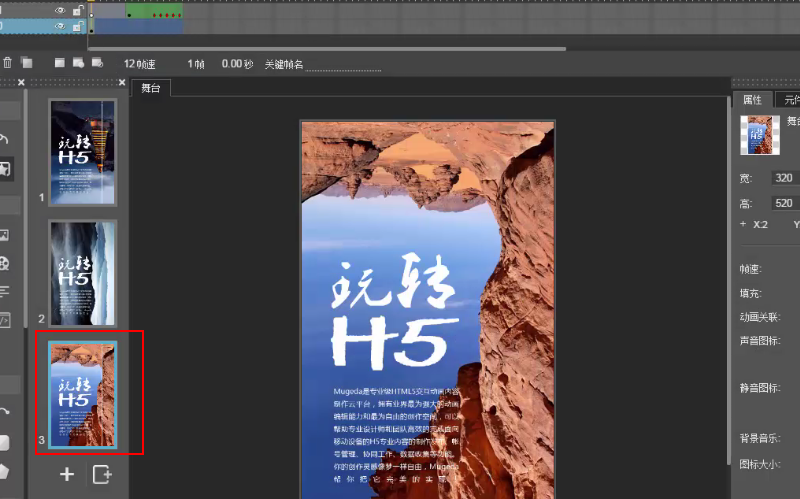Select the polygon shape tool

click(5, 471)
